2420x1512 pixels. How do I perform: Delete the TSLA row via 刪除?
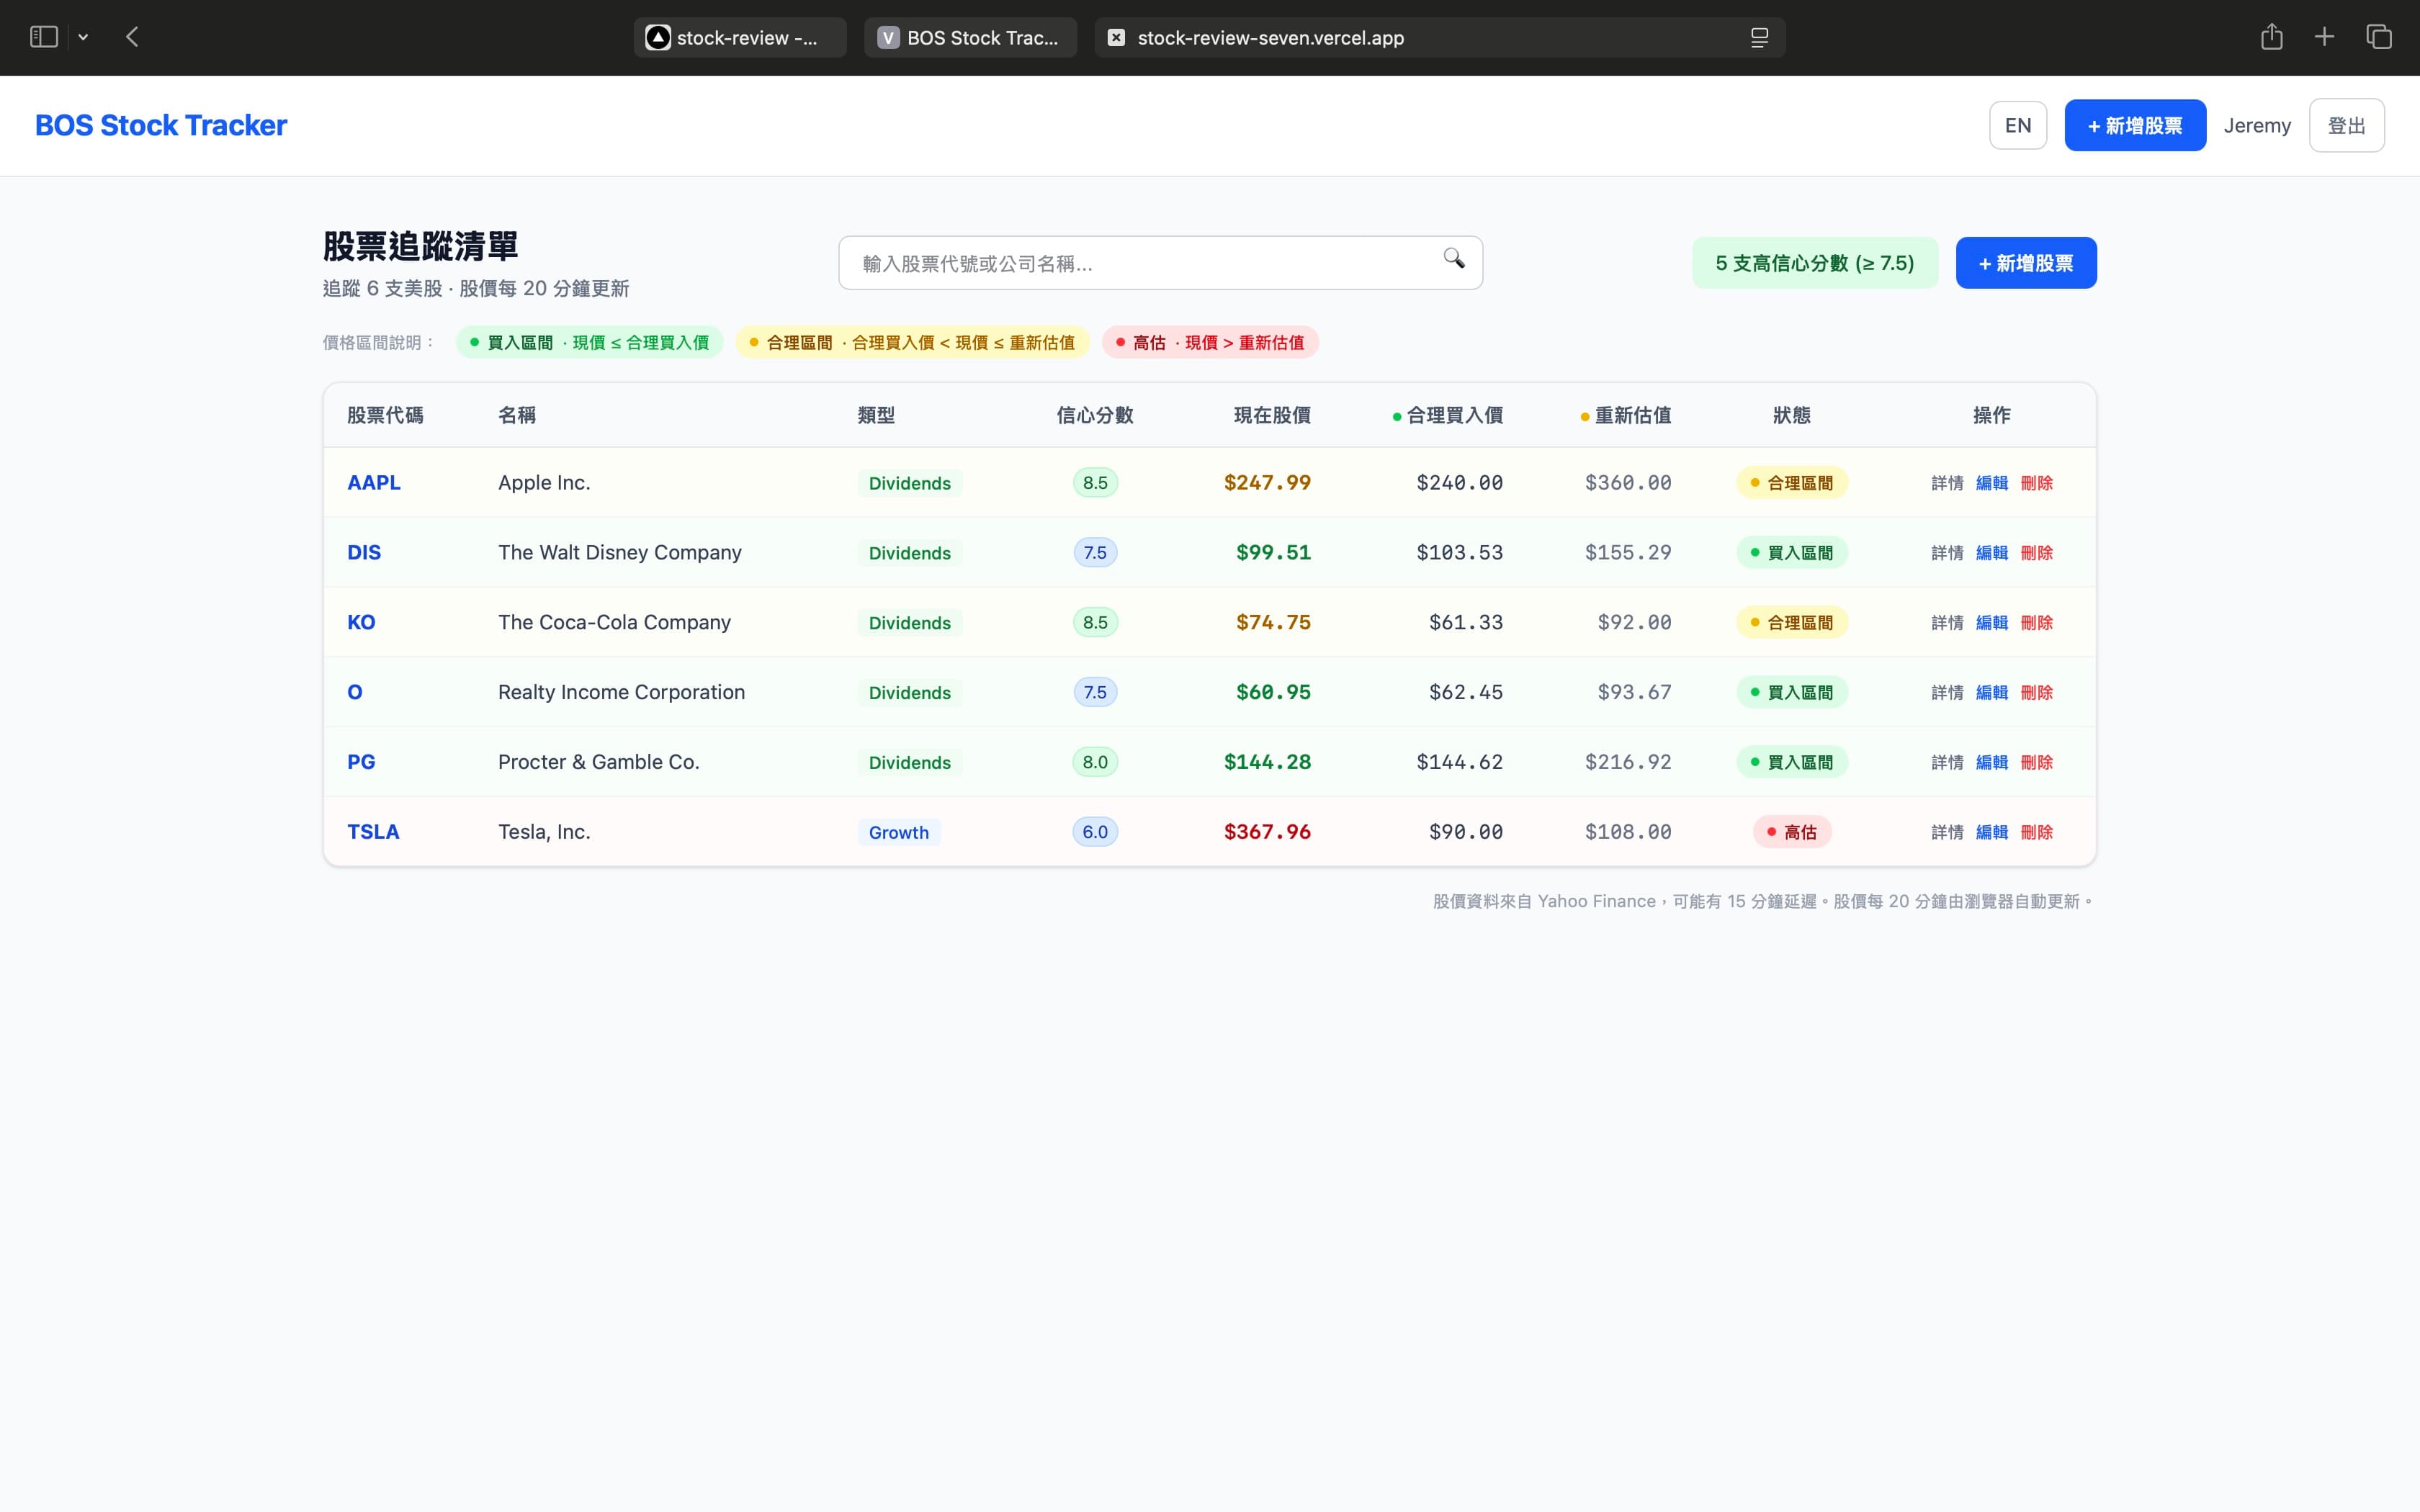2036,832
